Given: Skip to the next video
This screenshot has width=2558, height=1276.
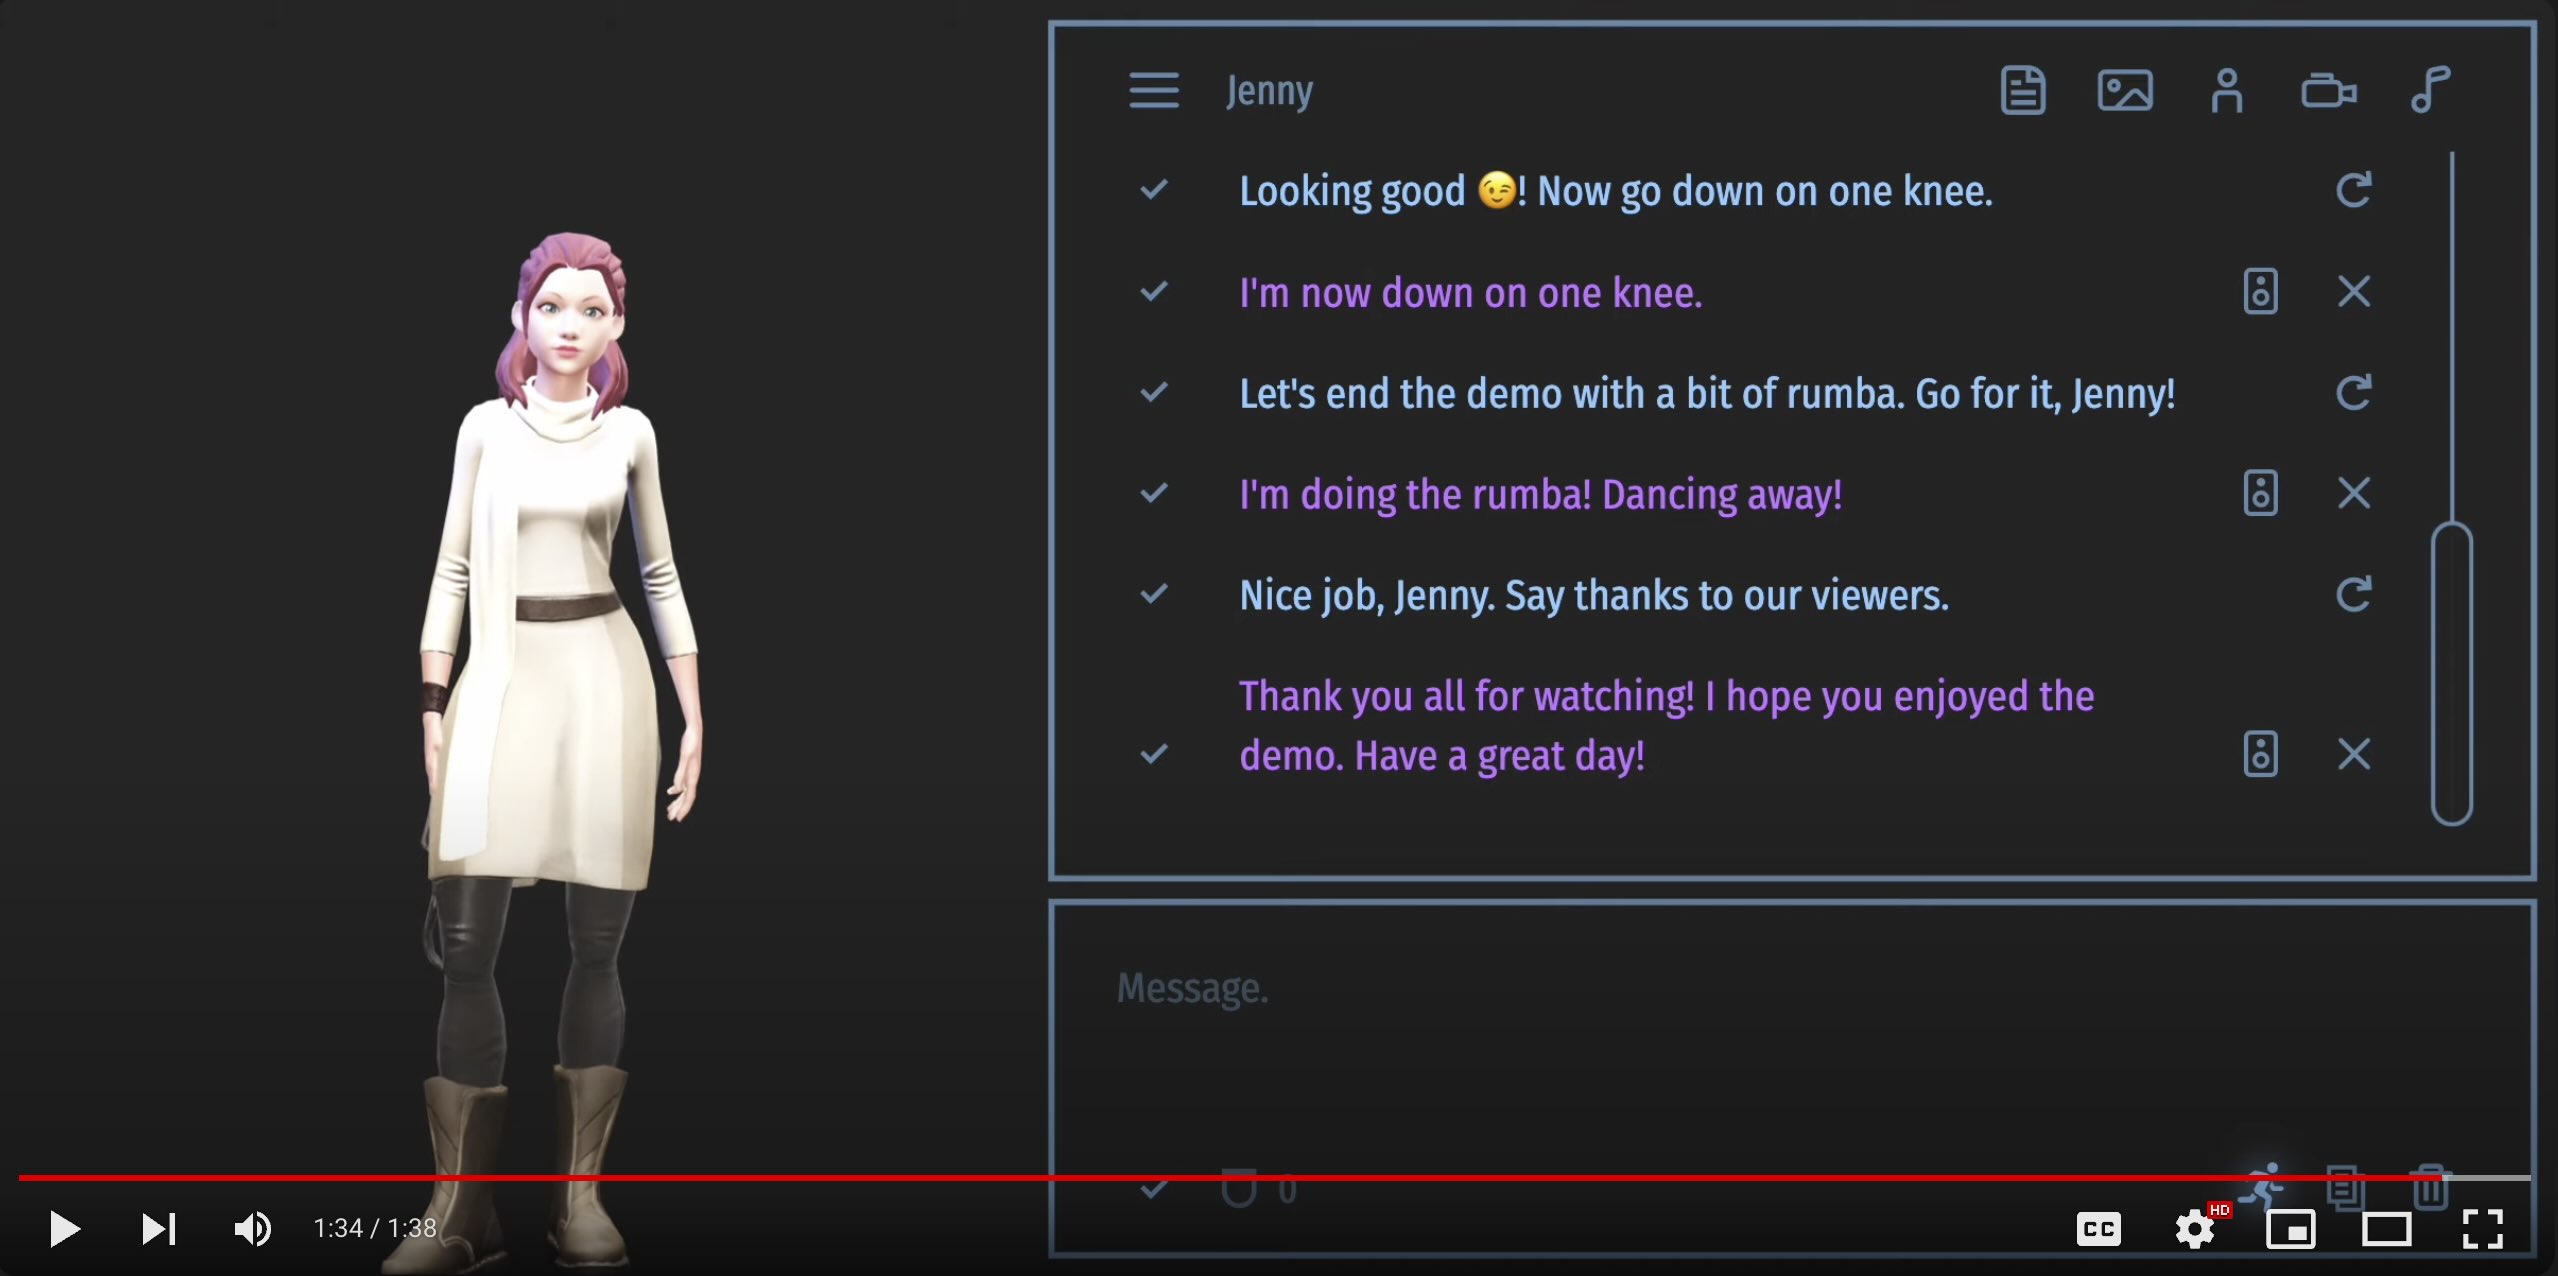Looking at the screenshot, I should point(158,1229).
